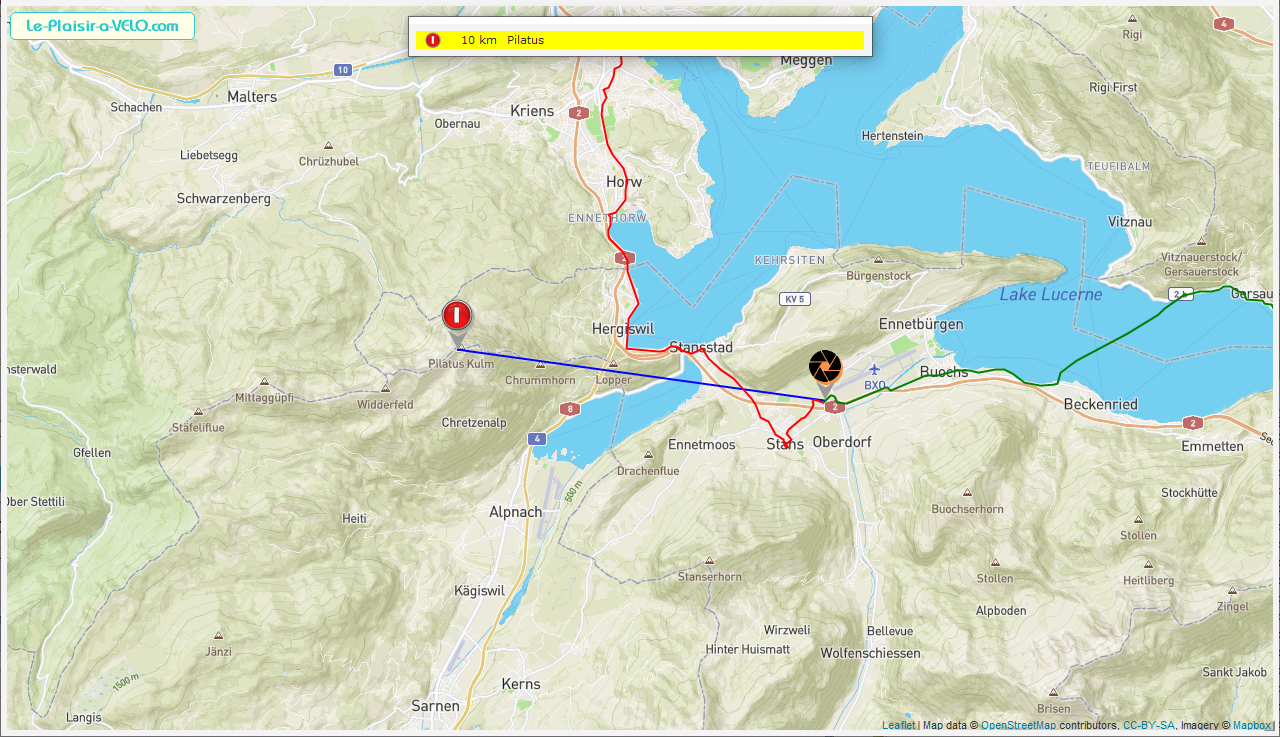Click route 10 shield near Malters

click(343, 70)
